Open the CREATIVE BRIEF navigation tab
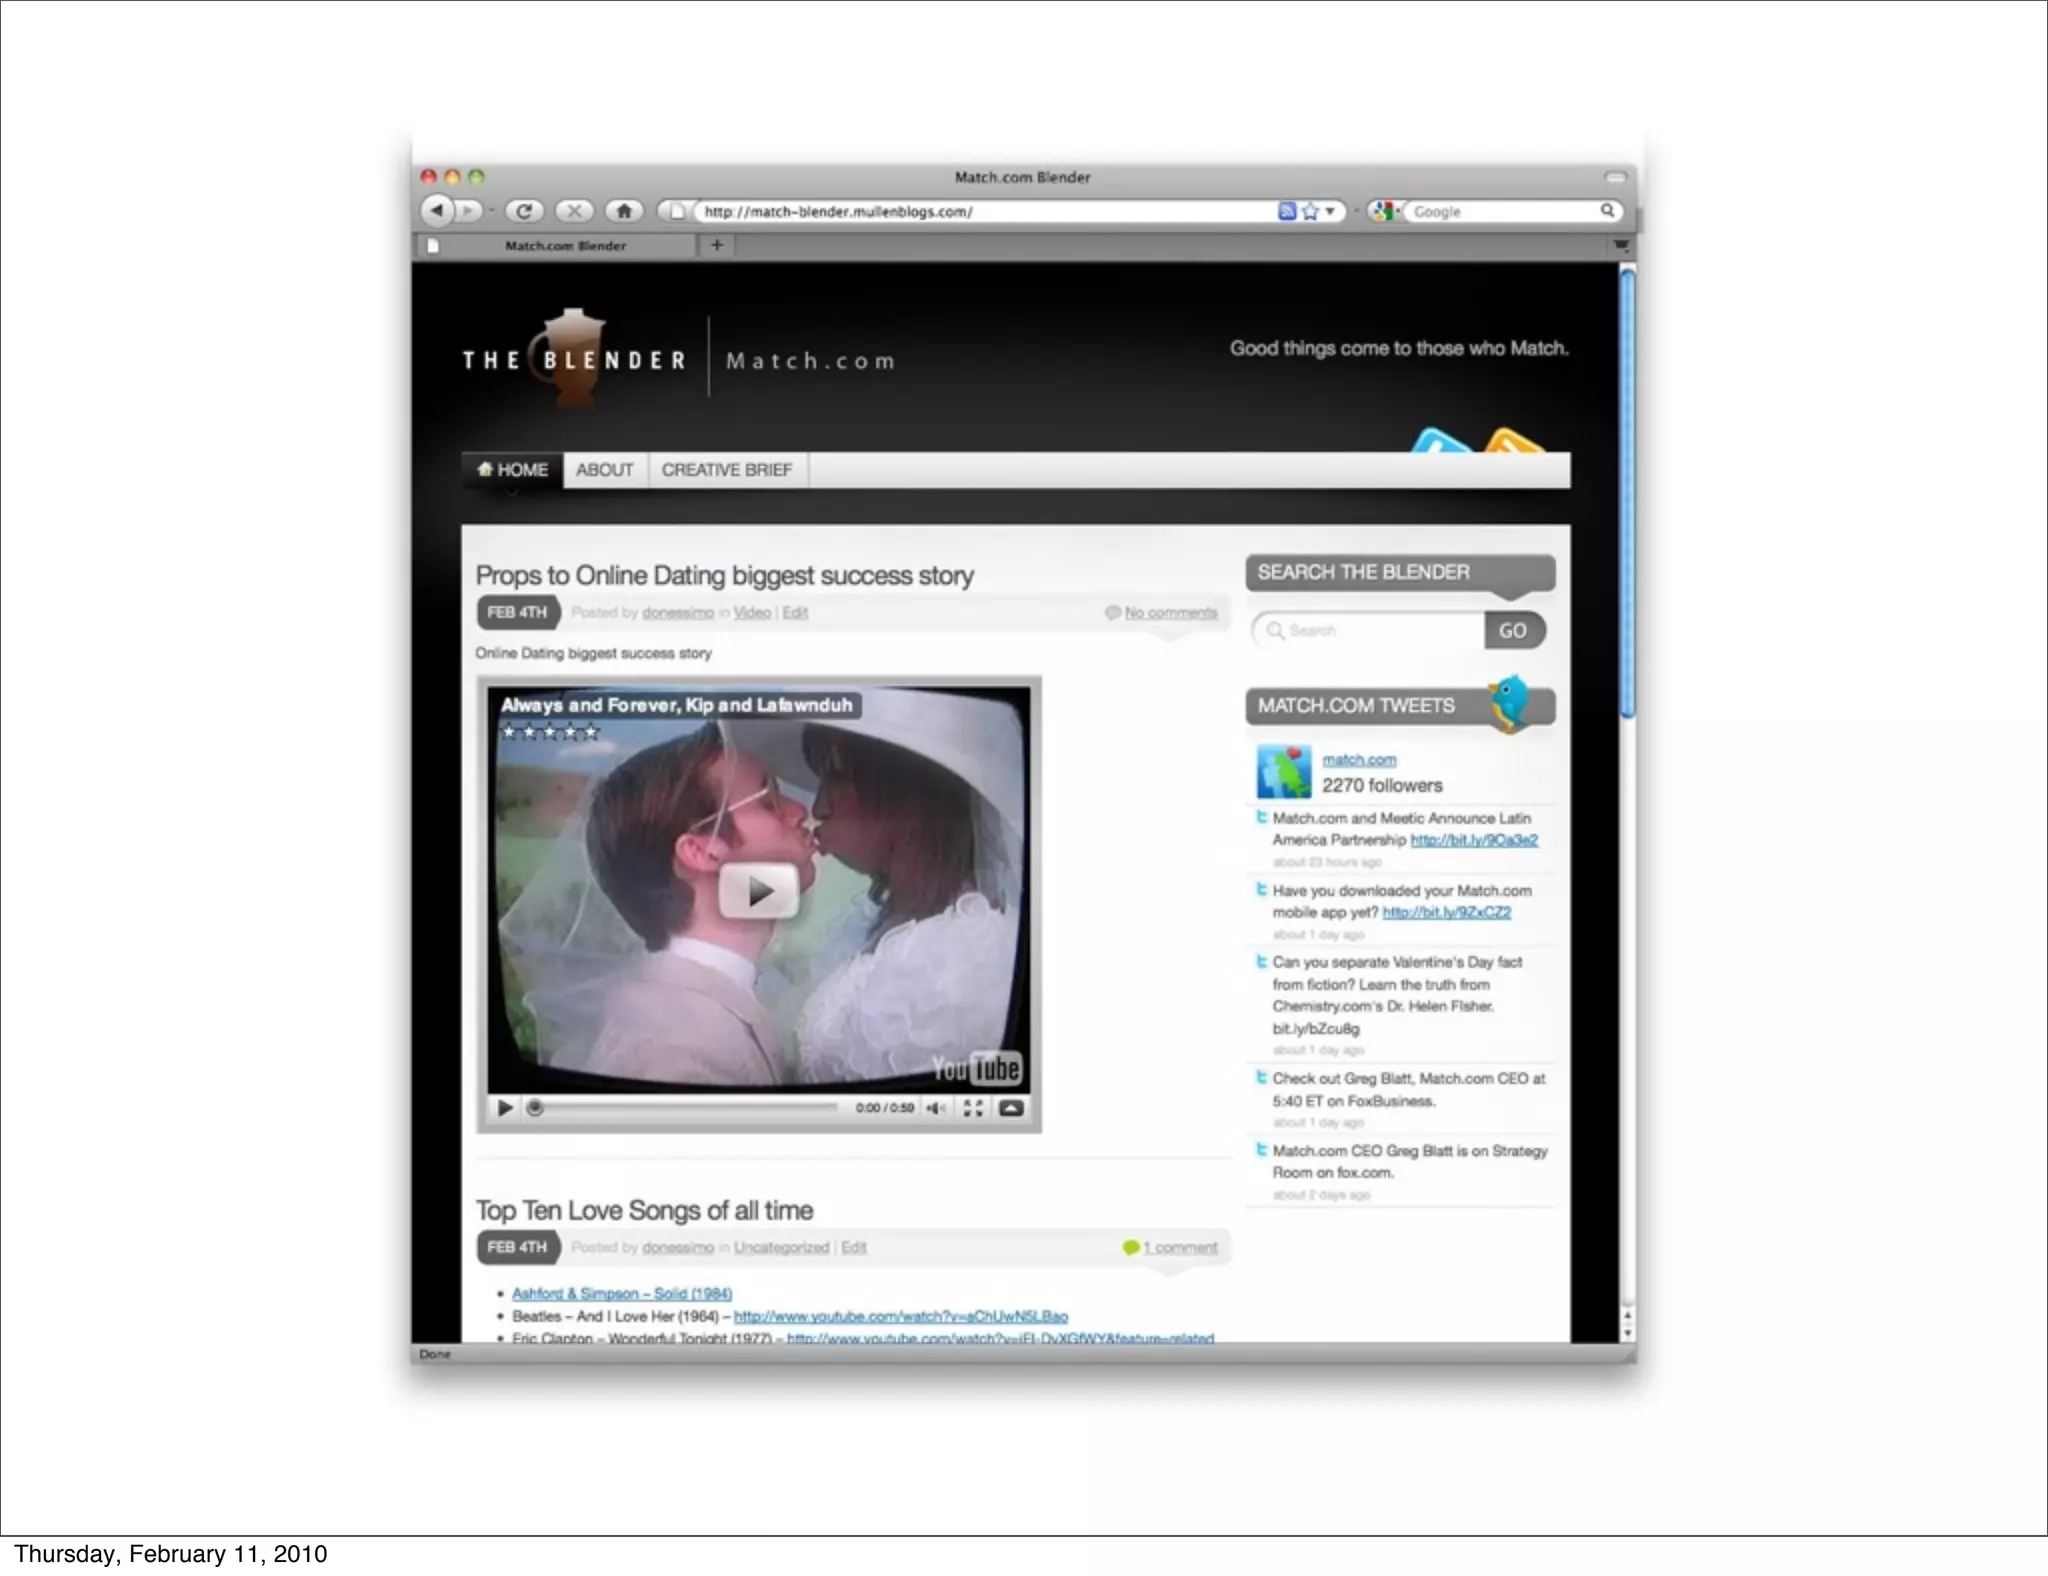Viewport: 2048px width, 1576px height. point(726,470)
